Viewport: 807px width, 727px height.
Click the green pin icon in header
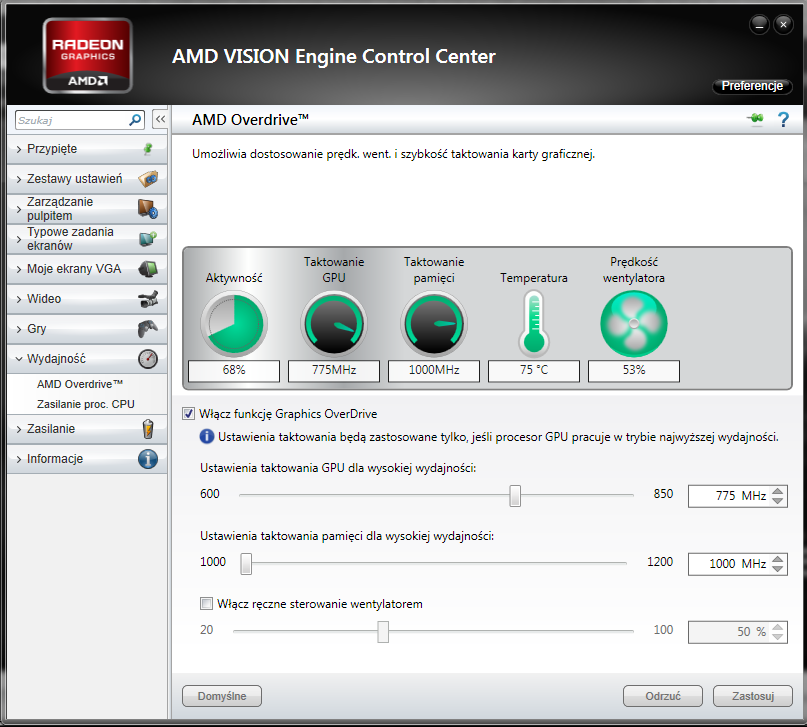coord(755,120)
